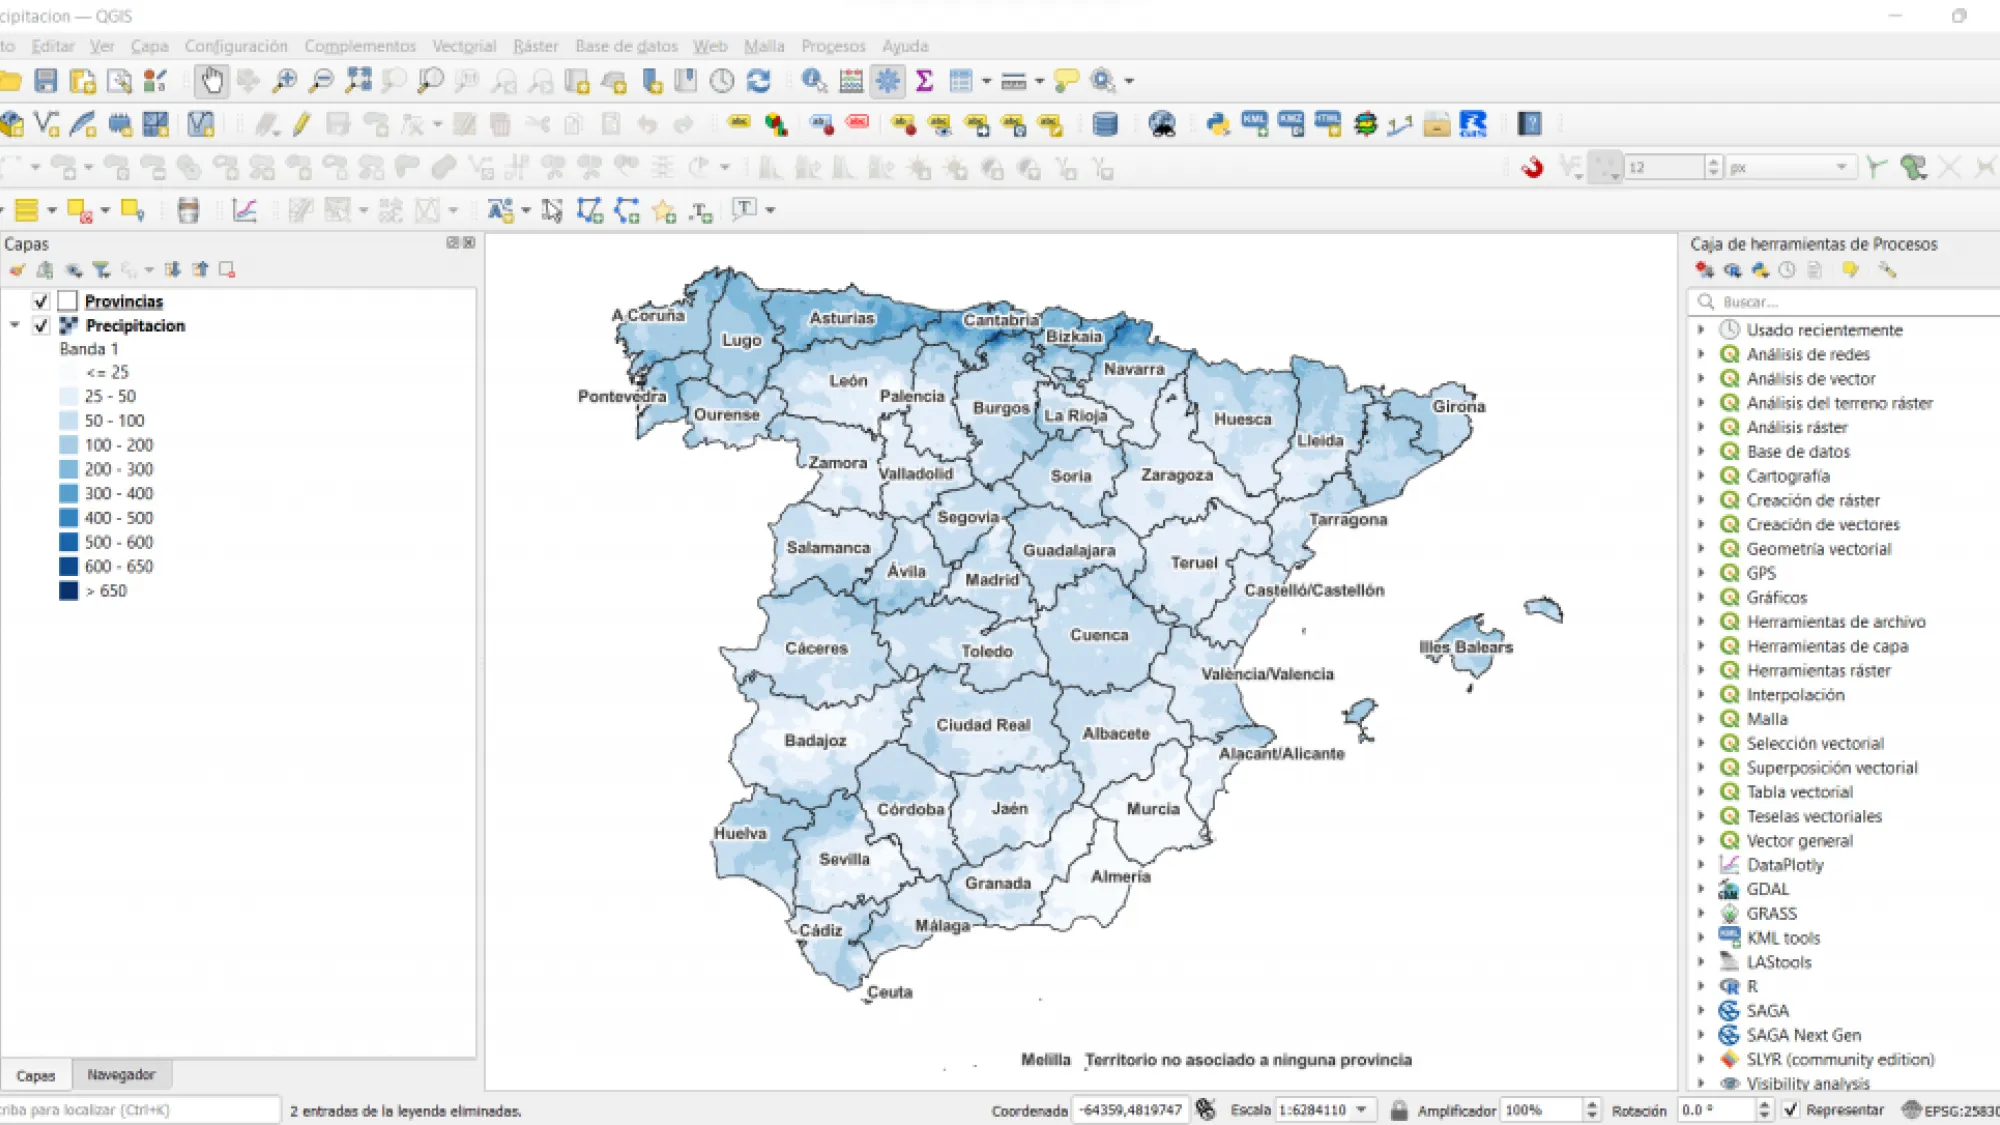Open the Save Project icon
Screen dimensions: 2000x1125
(x=47, y=80)
